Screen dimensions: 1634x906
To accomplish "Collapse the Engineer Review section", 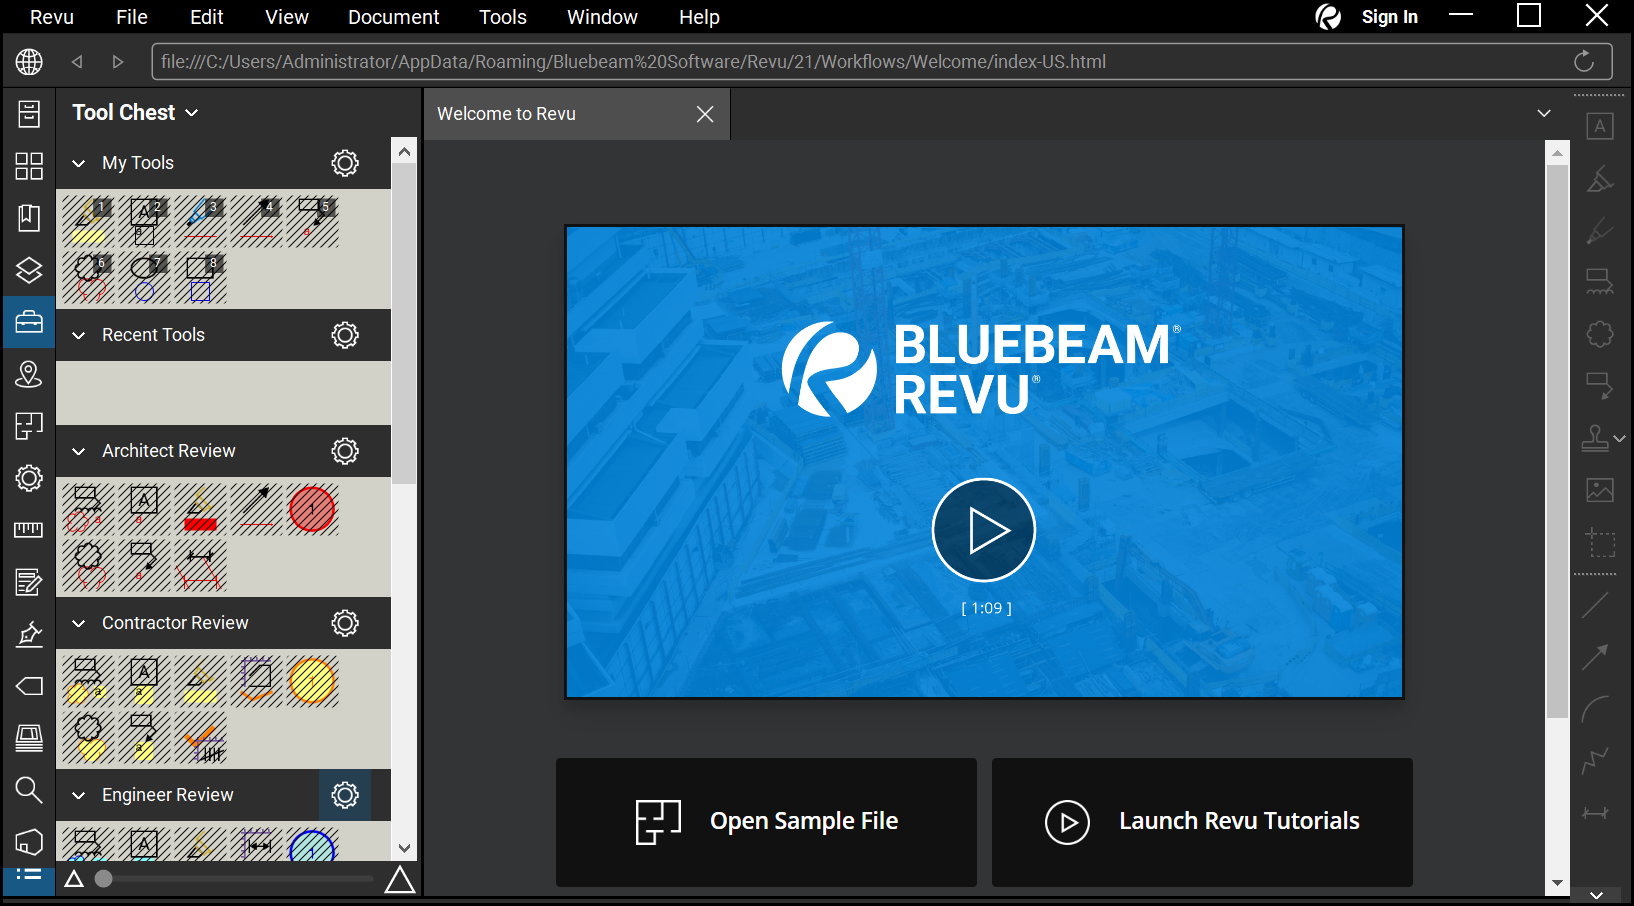I will click(x=79, y=795).
